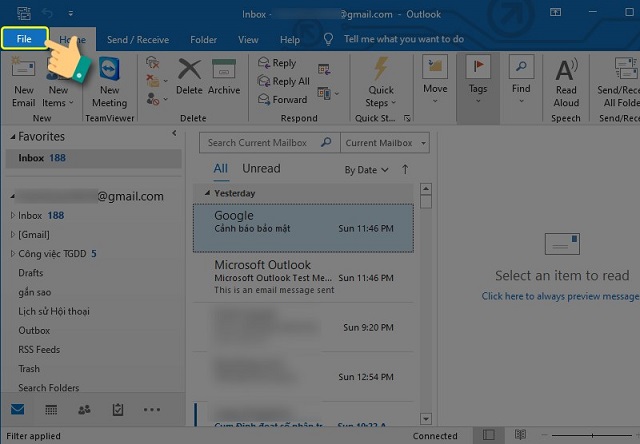
Task: Expand the Công việc TGDD folder
Action: click(13, 253)
